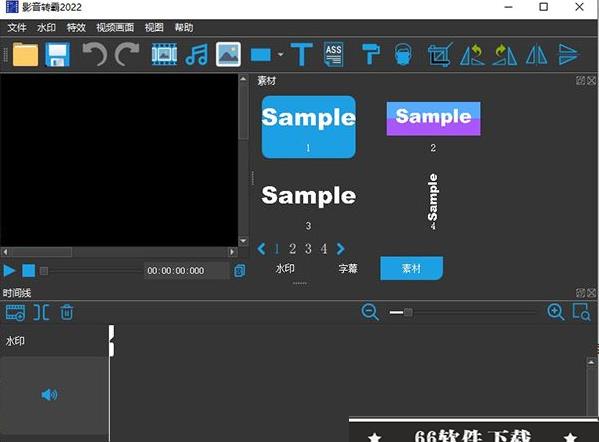Switch to the 字幕 tab
This screenshot has height=442, width=599.
point(348,269)
